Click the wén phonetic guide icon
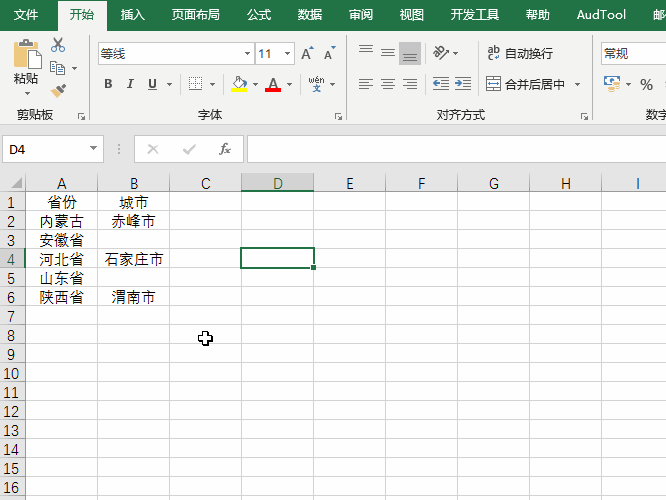This screenshot has width=666, height=500. click(316, 84)
